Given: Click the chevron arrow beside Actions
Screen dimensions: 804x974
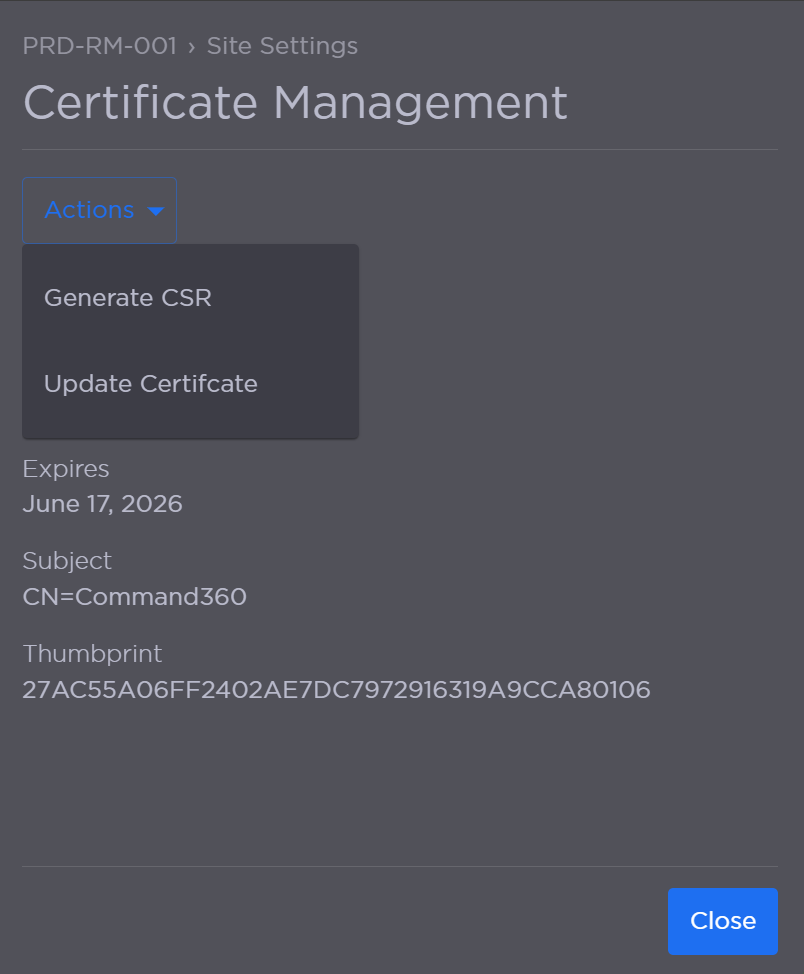Looking at the screenshot, I should coord(156,211).
